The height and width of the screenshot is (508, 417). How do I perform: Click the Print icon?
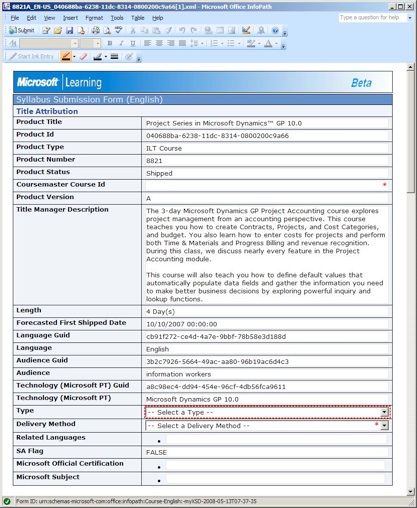click(96, 31)
